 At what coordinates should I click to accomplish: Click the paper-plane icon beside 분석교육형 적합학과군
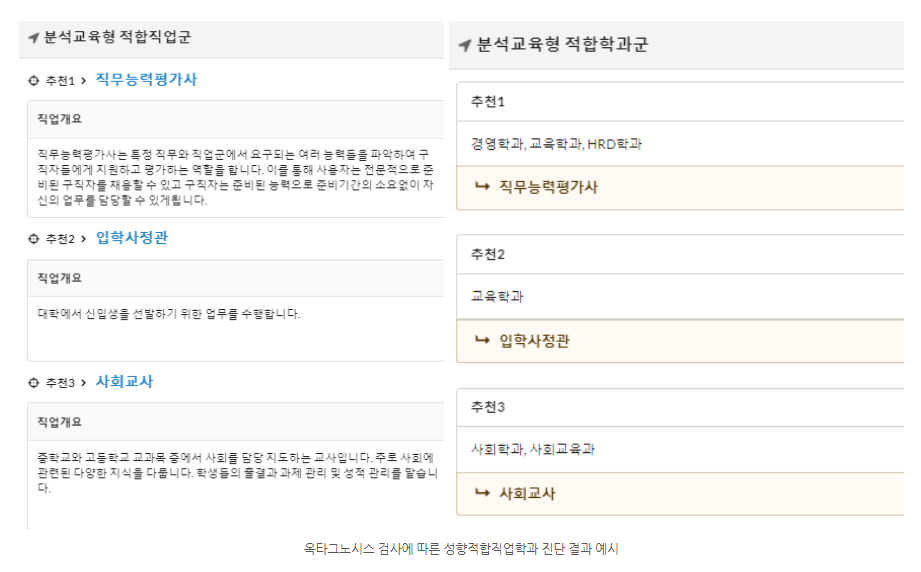coord(465,45)
